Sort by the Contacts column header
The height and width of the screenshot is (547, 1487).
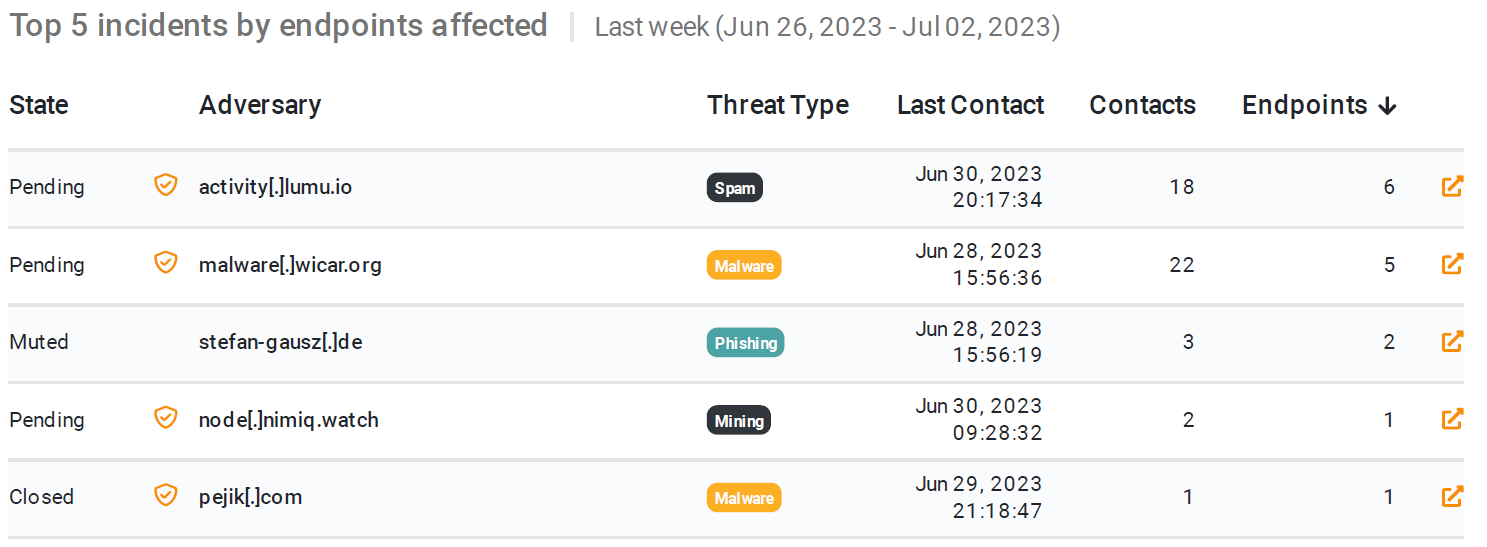1142,105
